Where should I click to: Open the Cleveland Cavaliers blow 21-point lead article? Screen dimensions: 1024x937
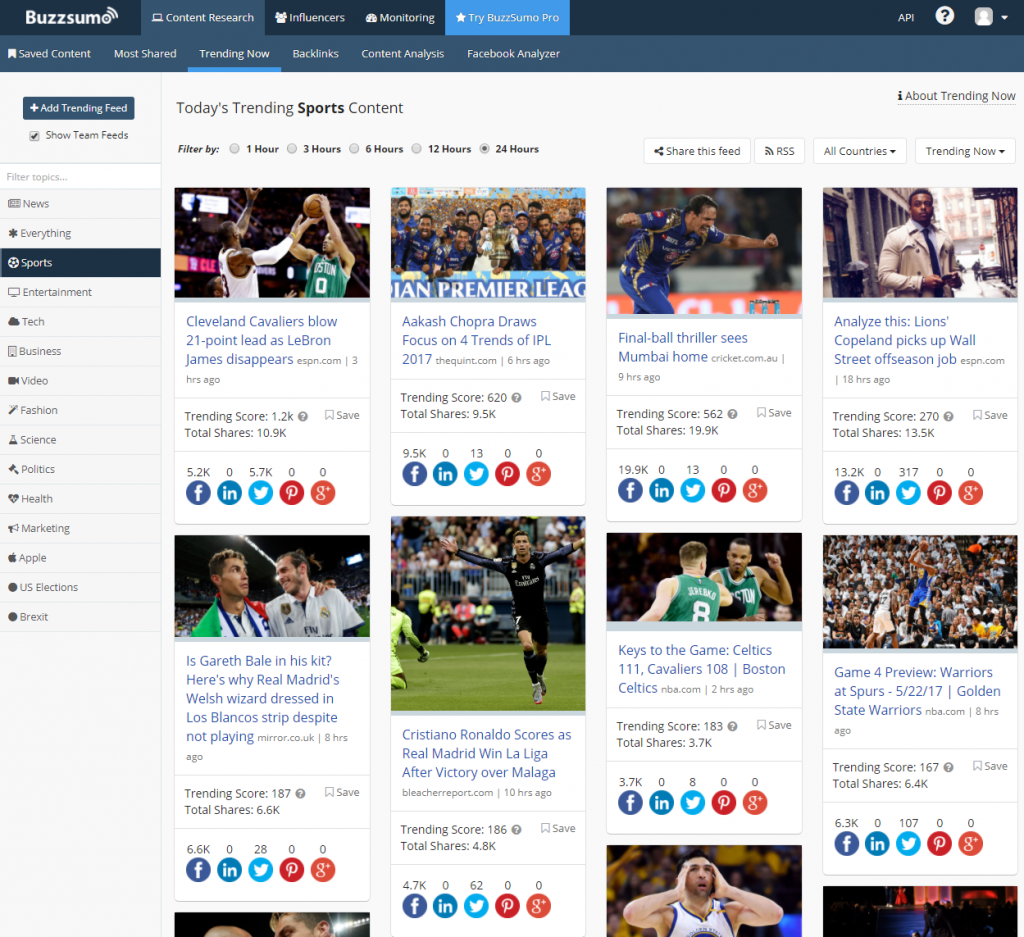[262, 340]
